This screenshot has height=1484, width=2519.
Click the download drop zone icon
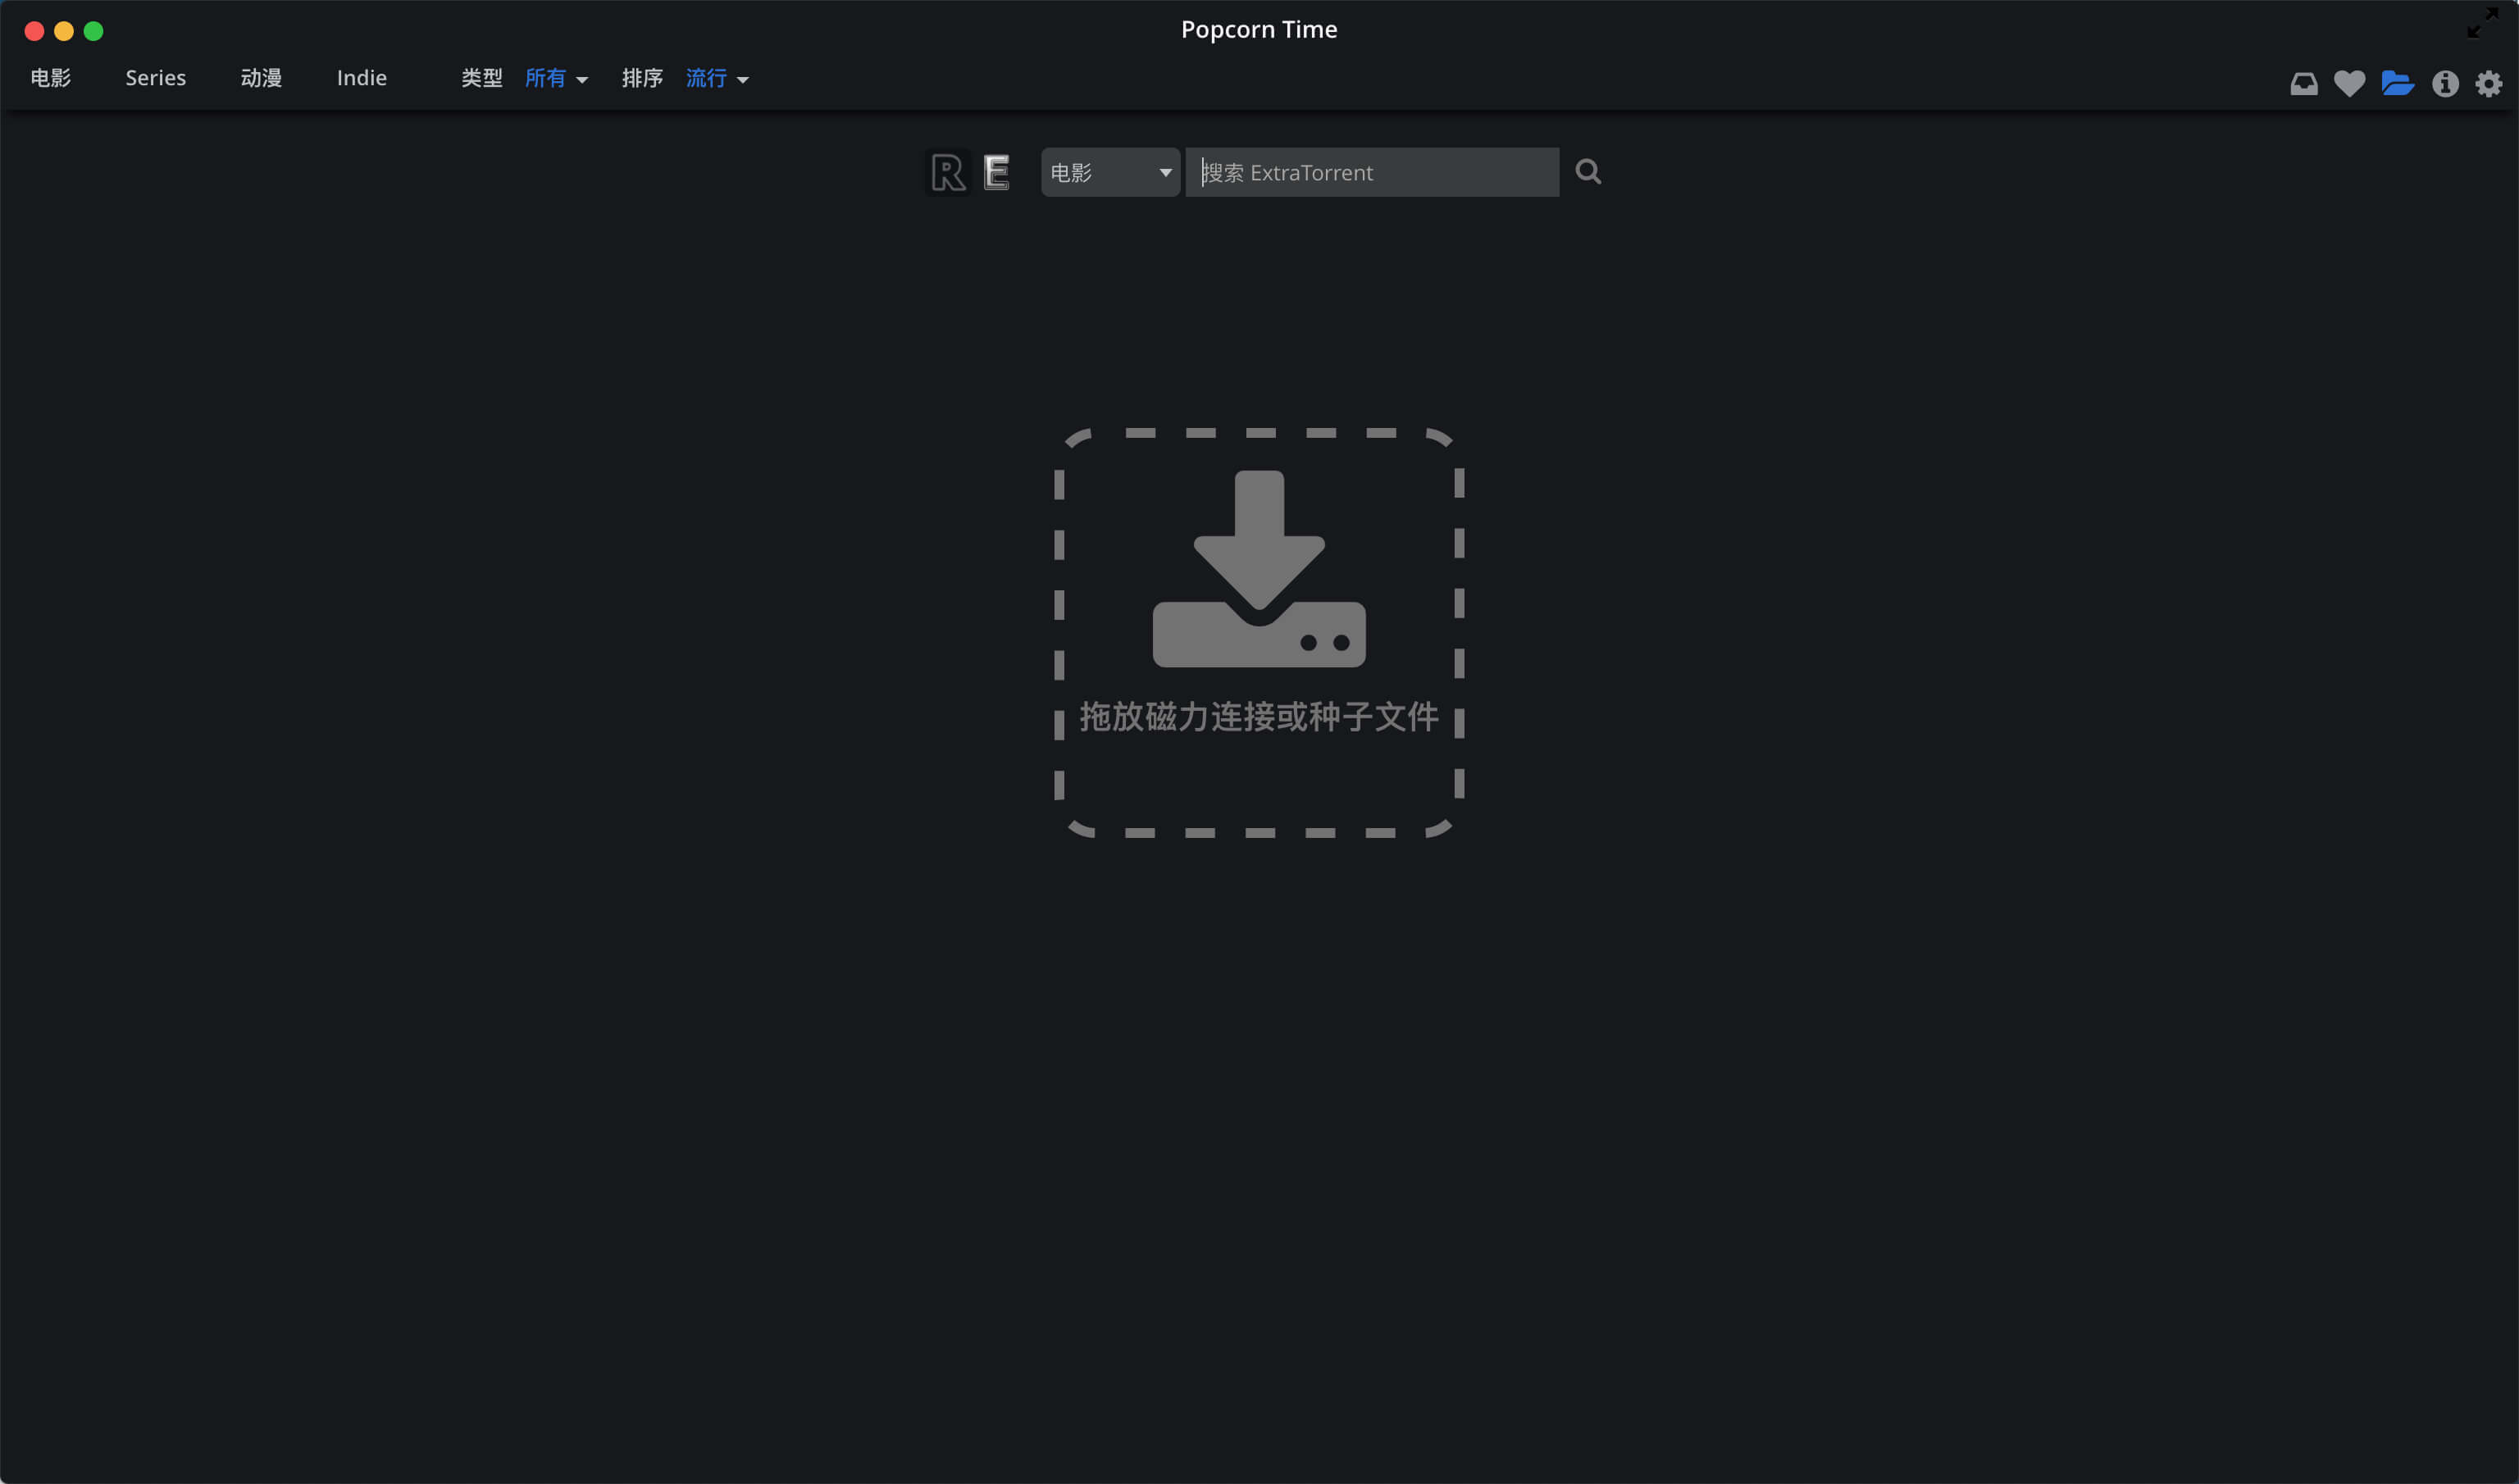pyautogui.click(x=1259, y=568)
